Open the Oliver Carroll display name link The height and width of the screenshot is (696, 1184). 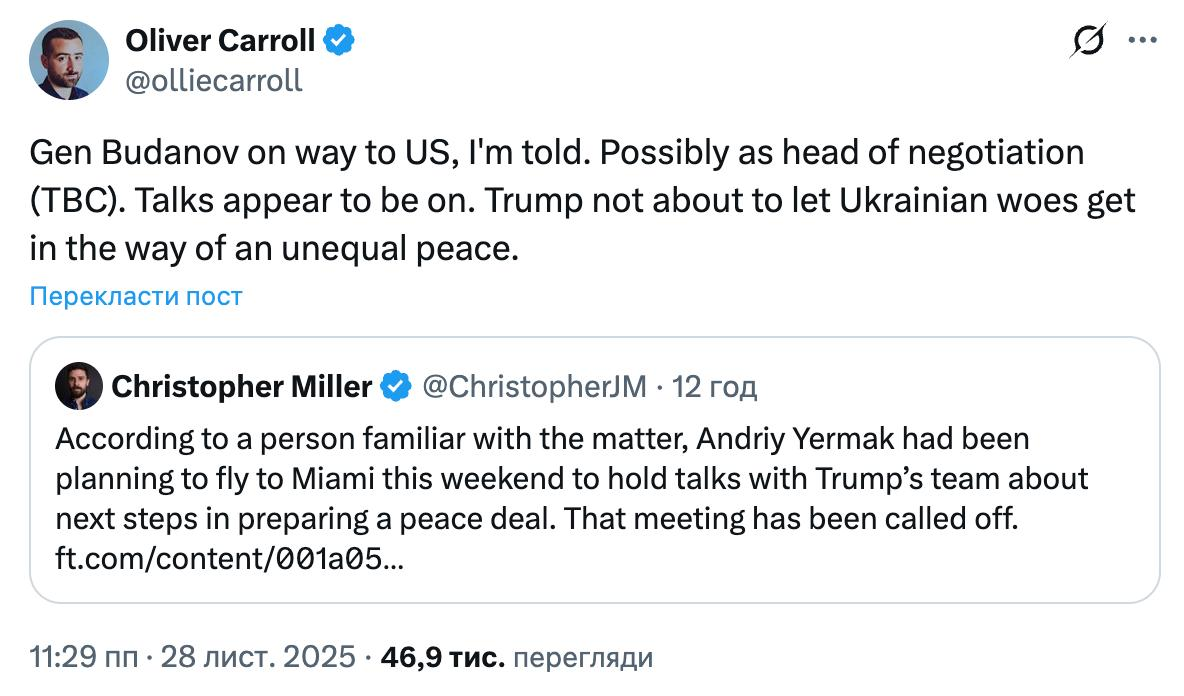click(220, 41)
